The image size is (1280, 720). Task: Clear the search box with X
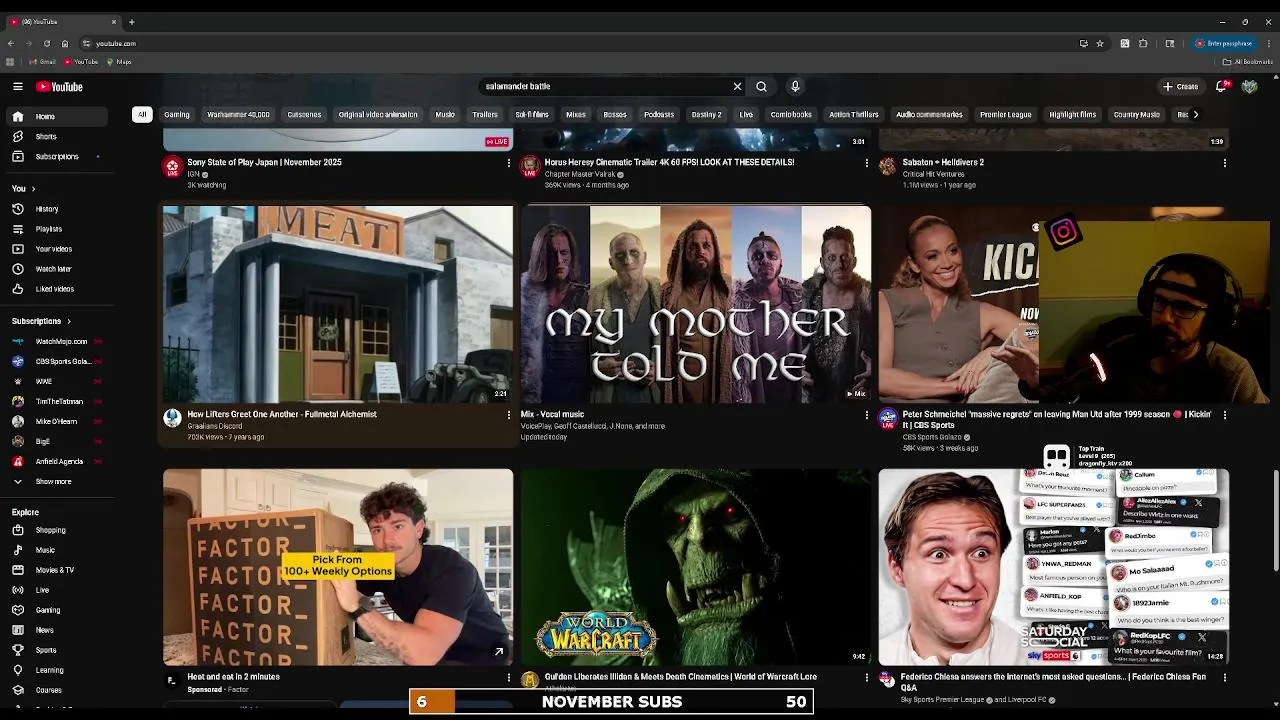[x=737, y=87]
